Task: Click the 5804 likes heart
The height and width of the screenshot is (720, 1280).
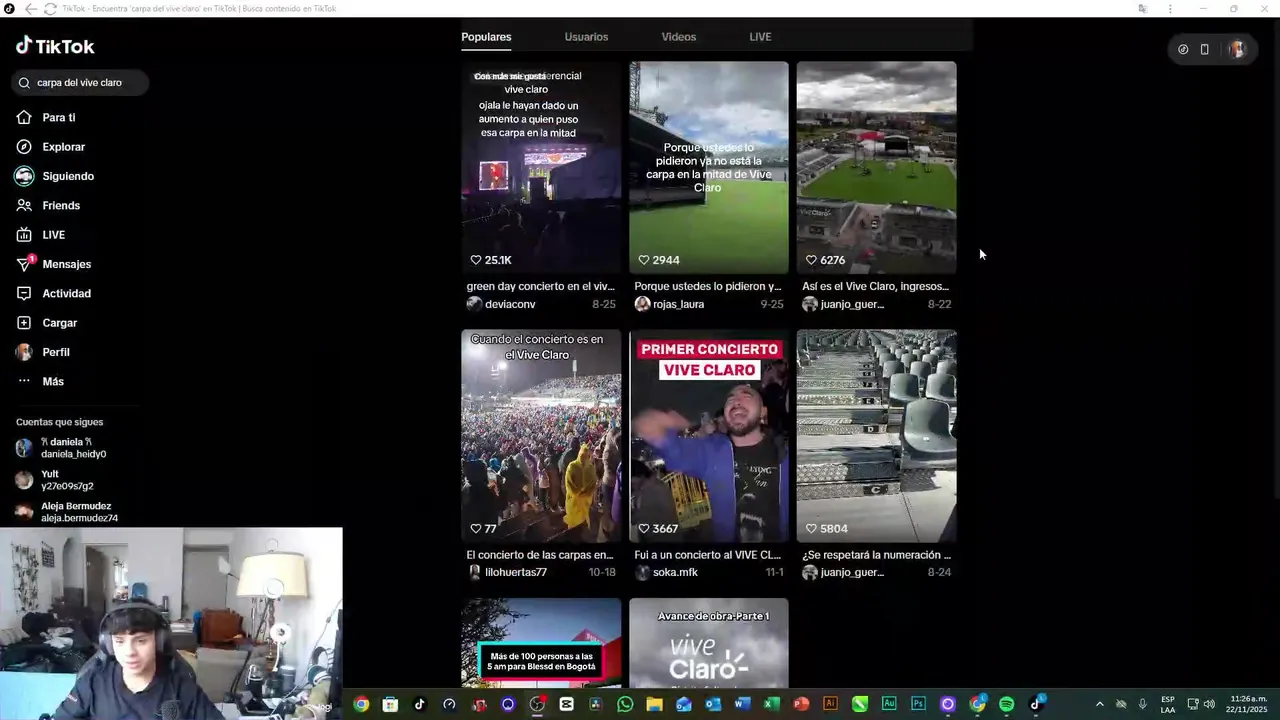Action: [812, 529]
